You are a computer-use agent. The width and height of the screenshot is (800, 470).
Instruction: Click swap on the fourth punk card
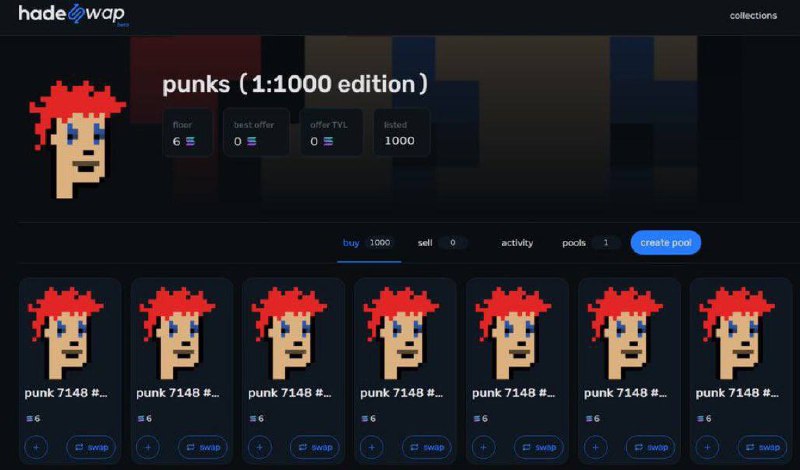[427, 448]
